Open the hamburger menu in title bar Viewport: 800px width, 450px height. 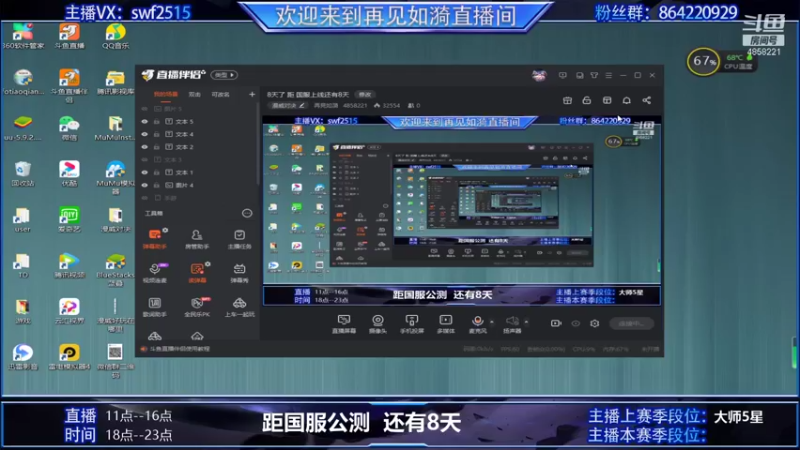(x=609, y=76)
